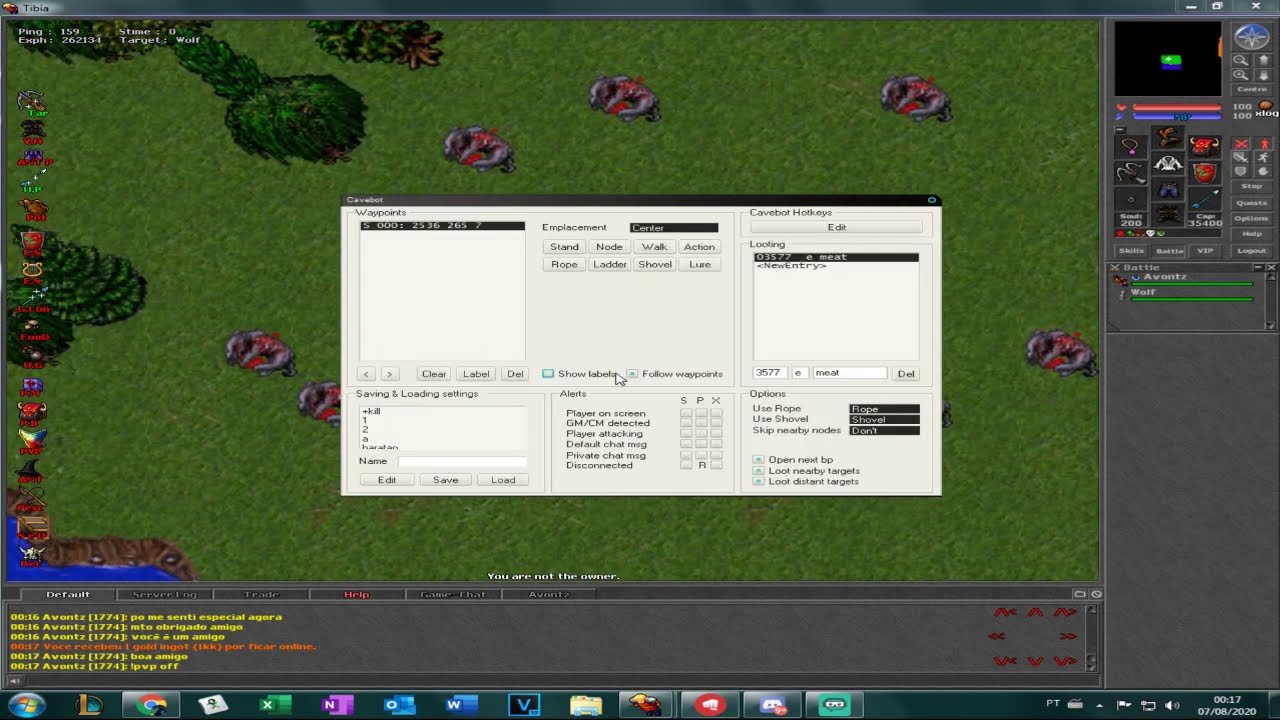Click the settings Name input field
Image resolution: width=1280 pixels, height=720 pixels.
coord(462,461)
